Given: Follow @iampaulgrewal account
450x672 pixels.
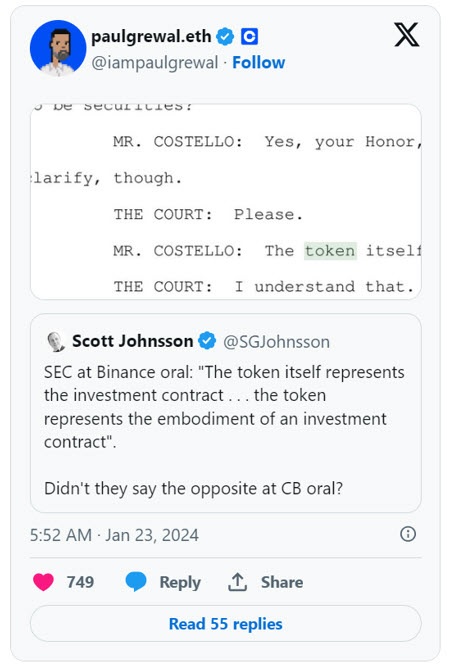Looking at the screenshot, I should (258, 63).
